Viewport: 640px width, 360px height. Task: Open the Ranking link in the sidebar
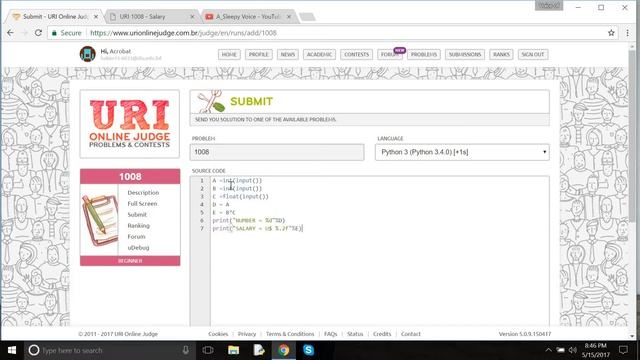[138, 226]
